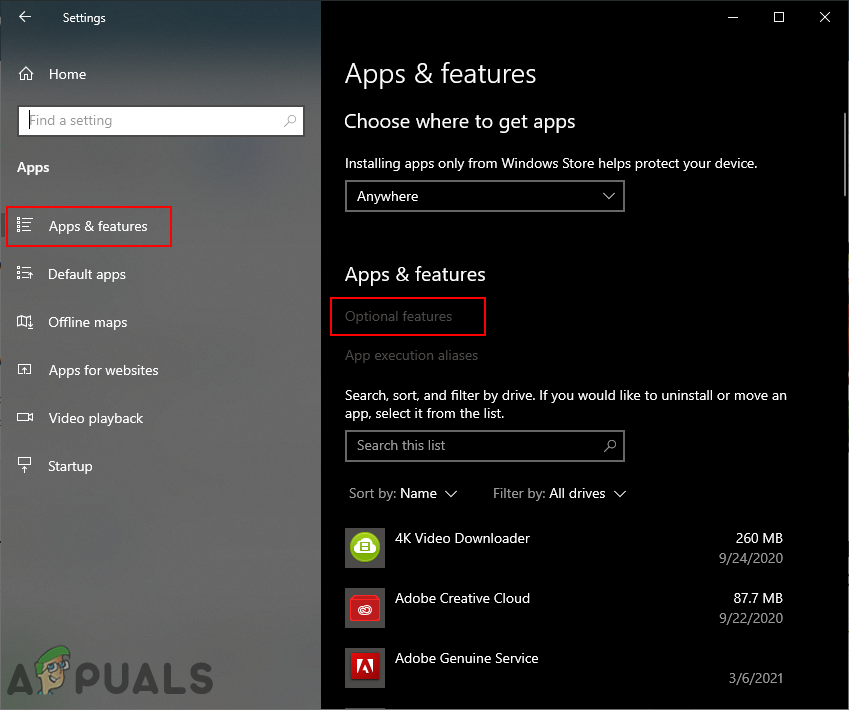Close the Settings window
The height and width of the screenshot is (710, 849).
(825, 17)
